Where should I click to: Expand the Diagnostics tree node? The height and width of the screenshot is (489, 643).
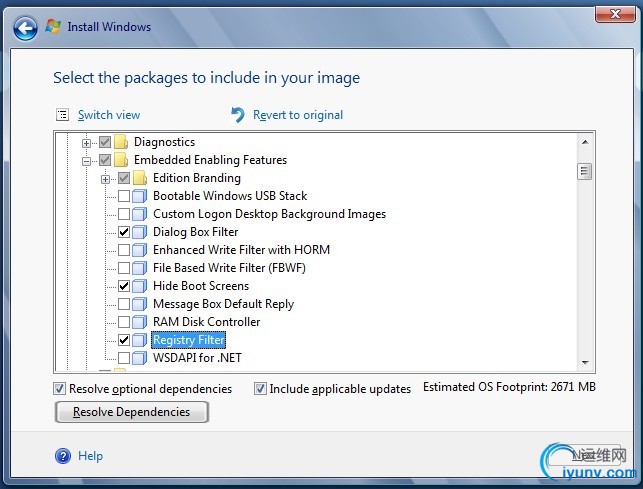pos(86,143)
